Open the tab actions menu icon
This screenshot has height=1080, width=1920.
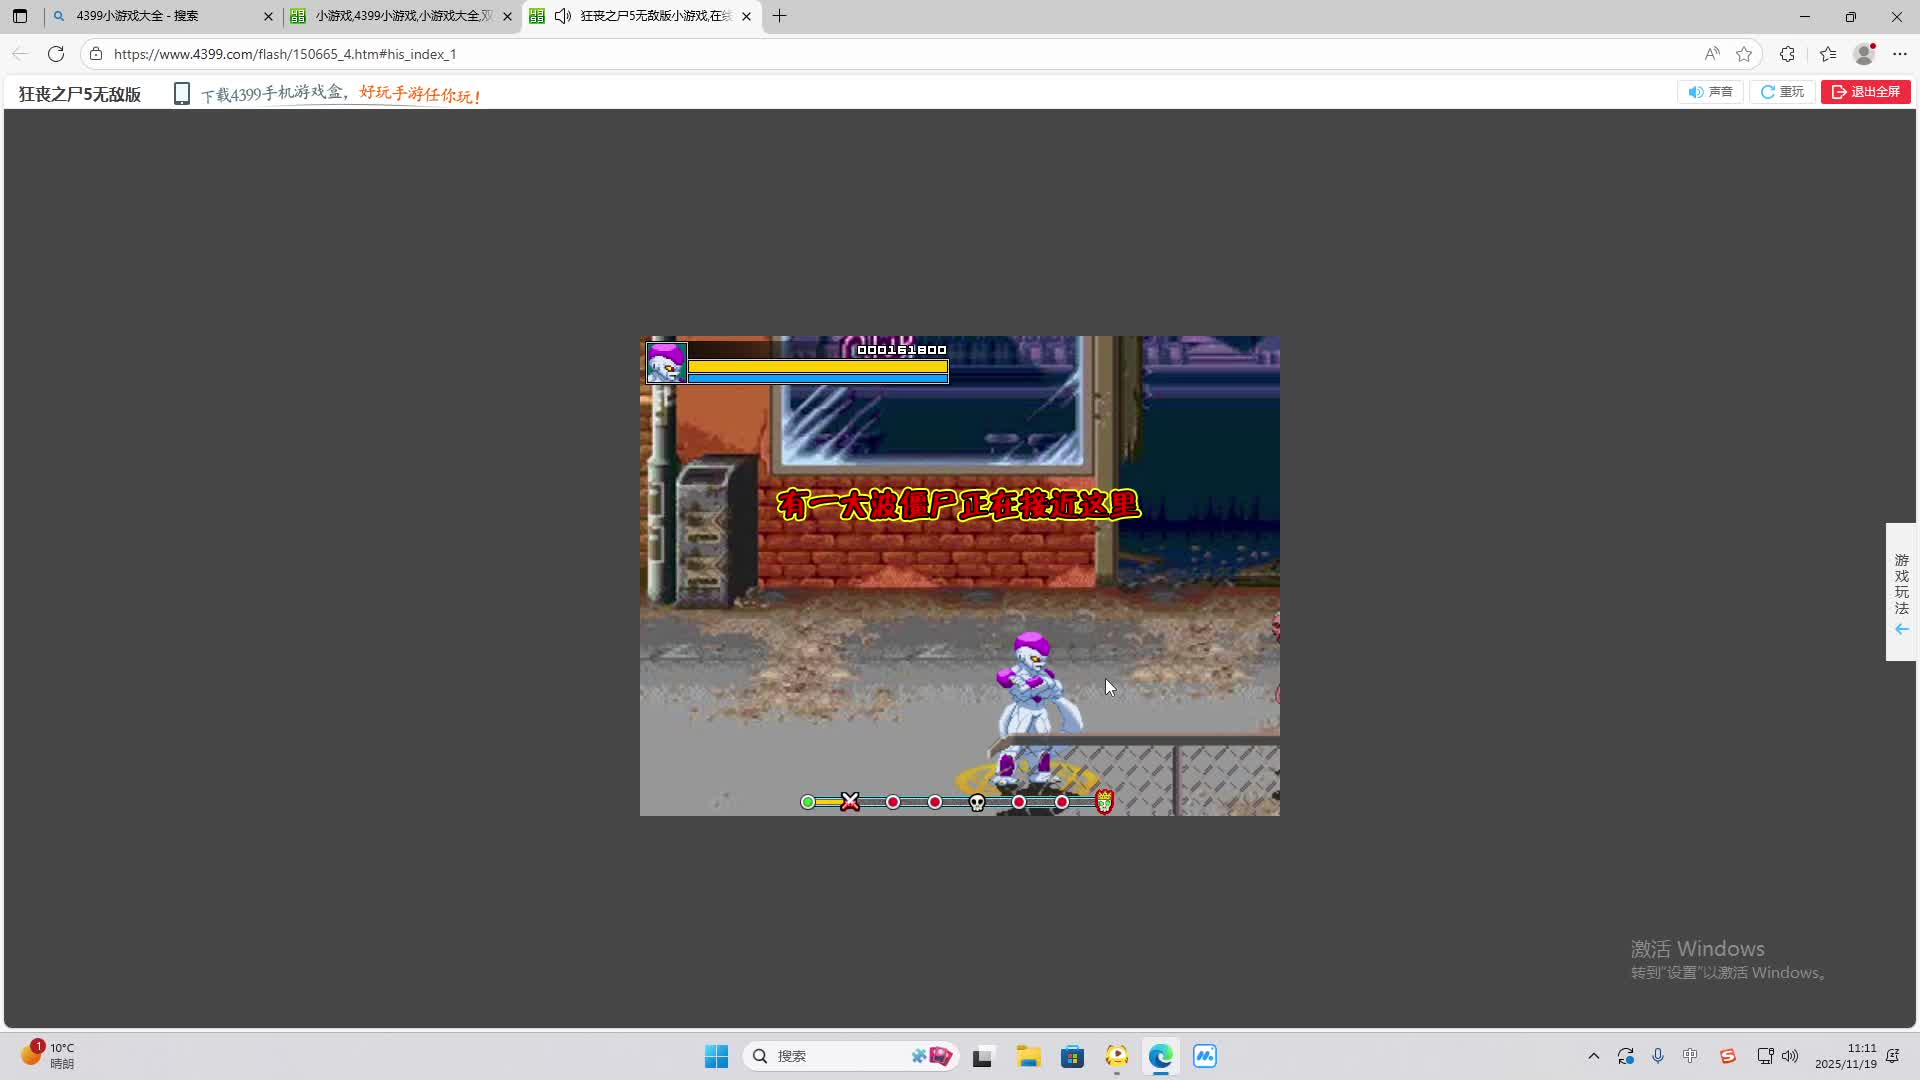pyautogui.click(x=20, y=16)
